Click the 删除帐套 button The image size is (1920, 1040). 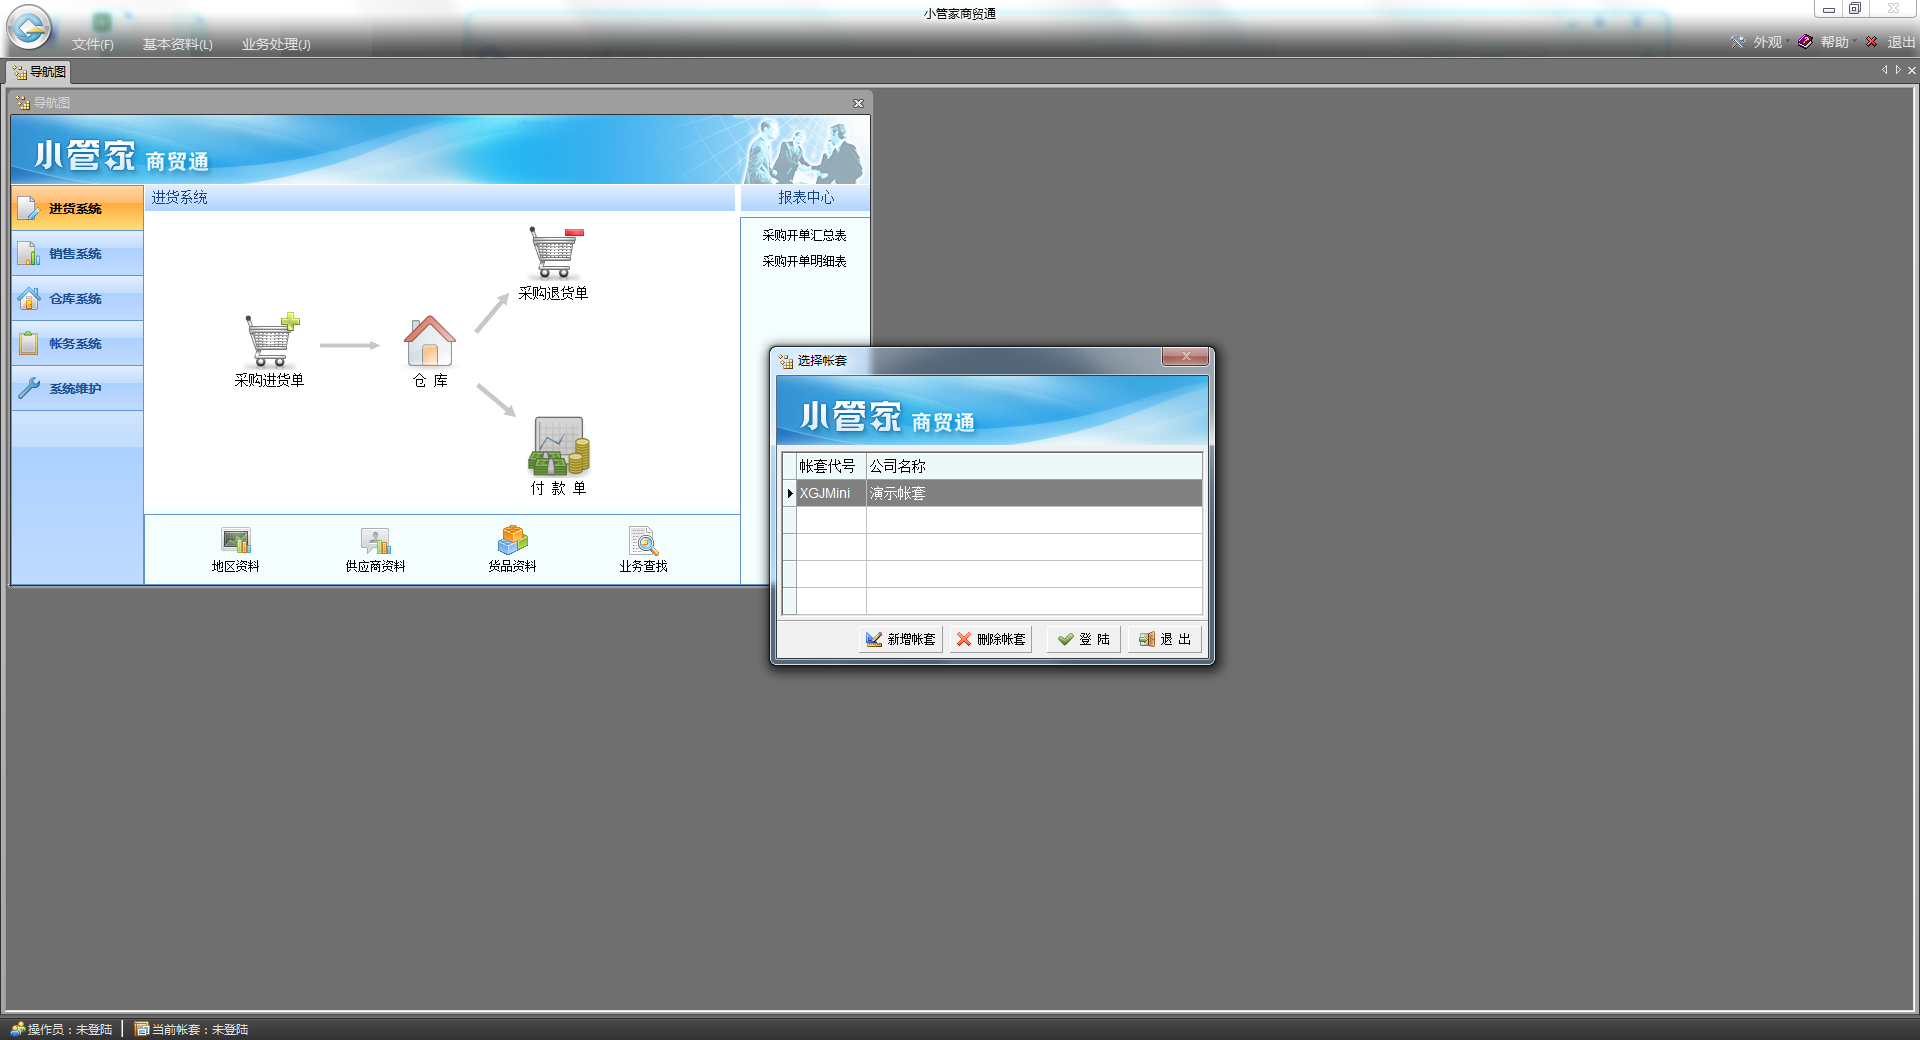[991, 639]
